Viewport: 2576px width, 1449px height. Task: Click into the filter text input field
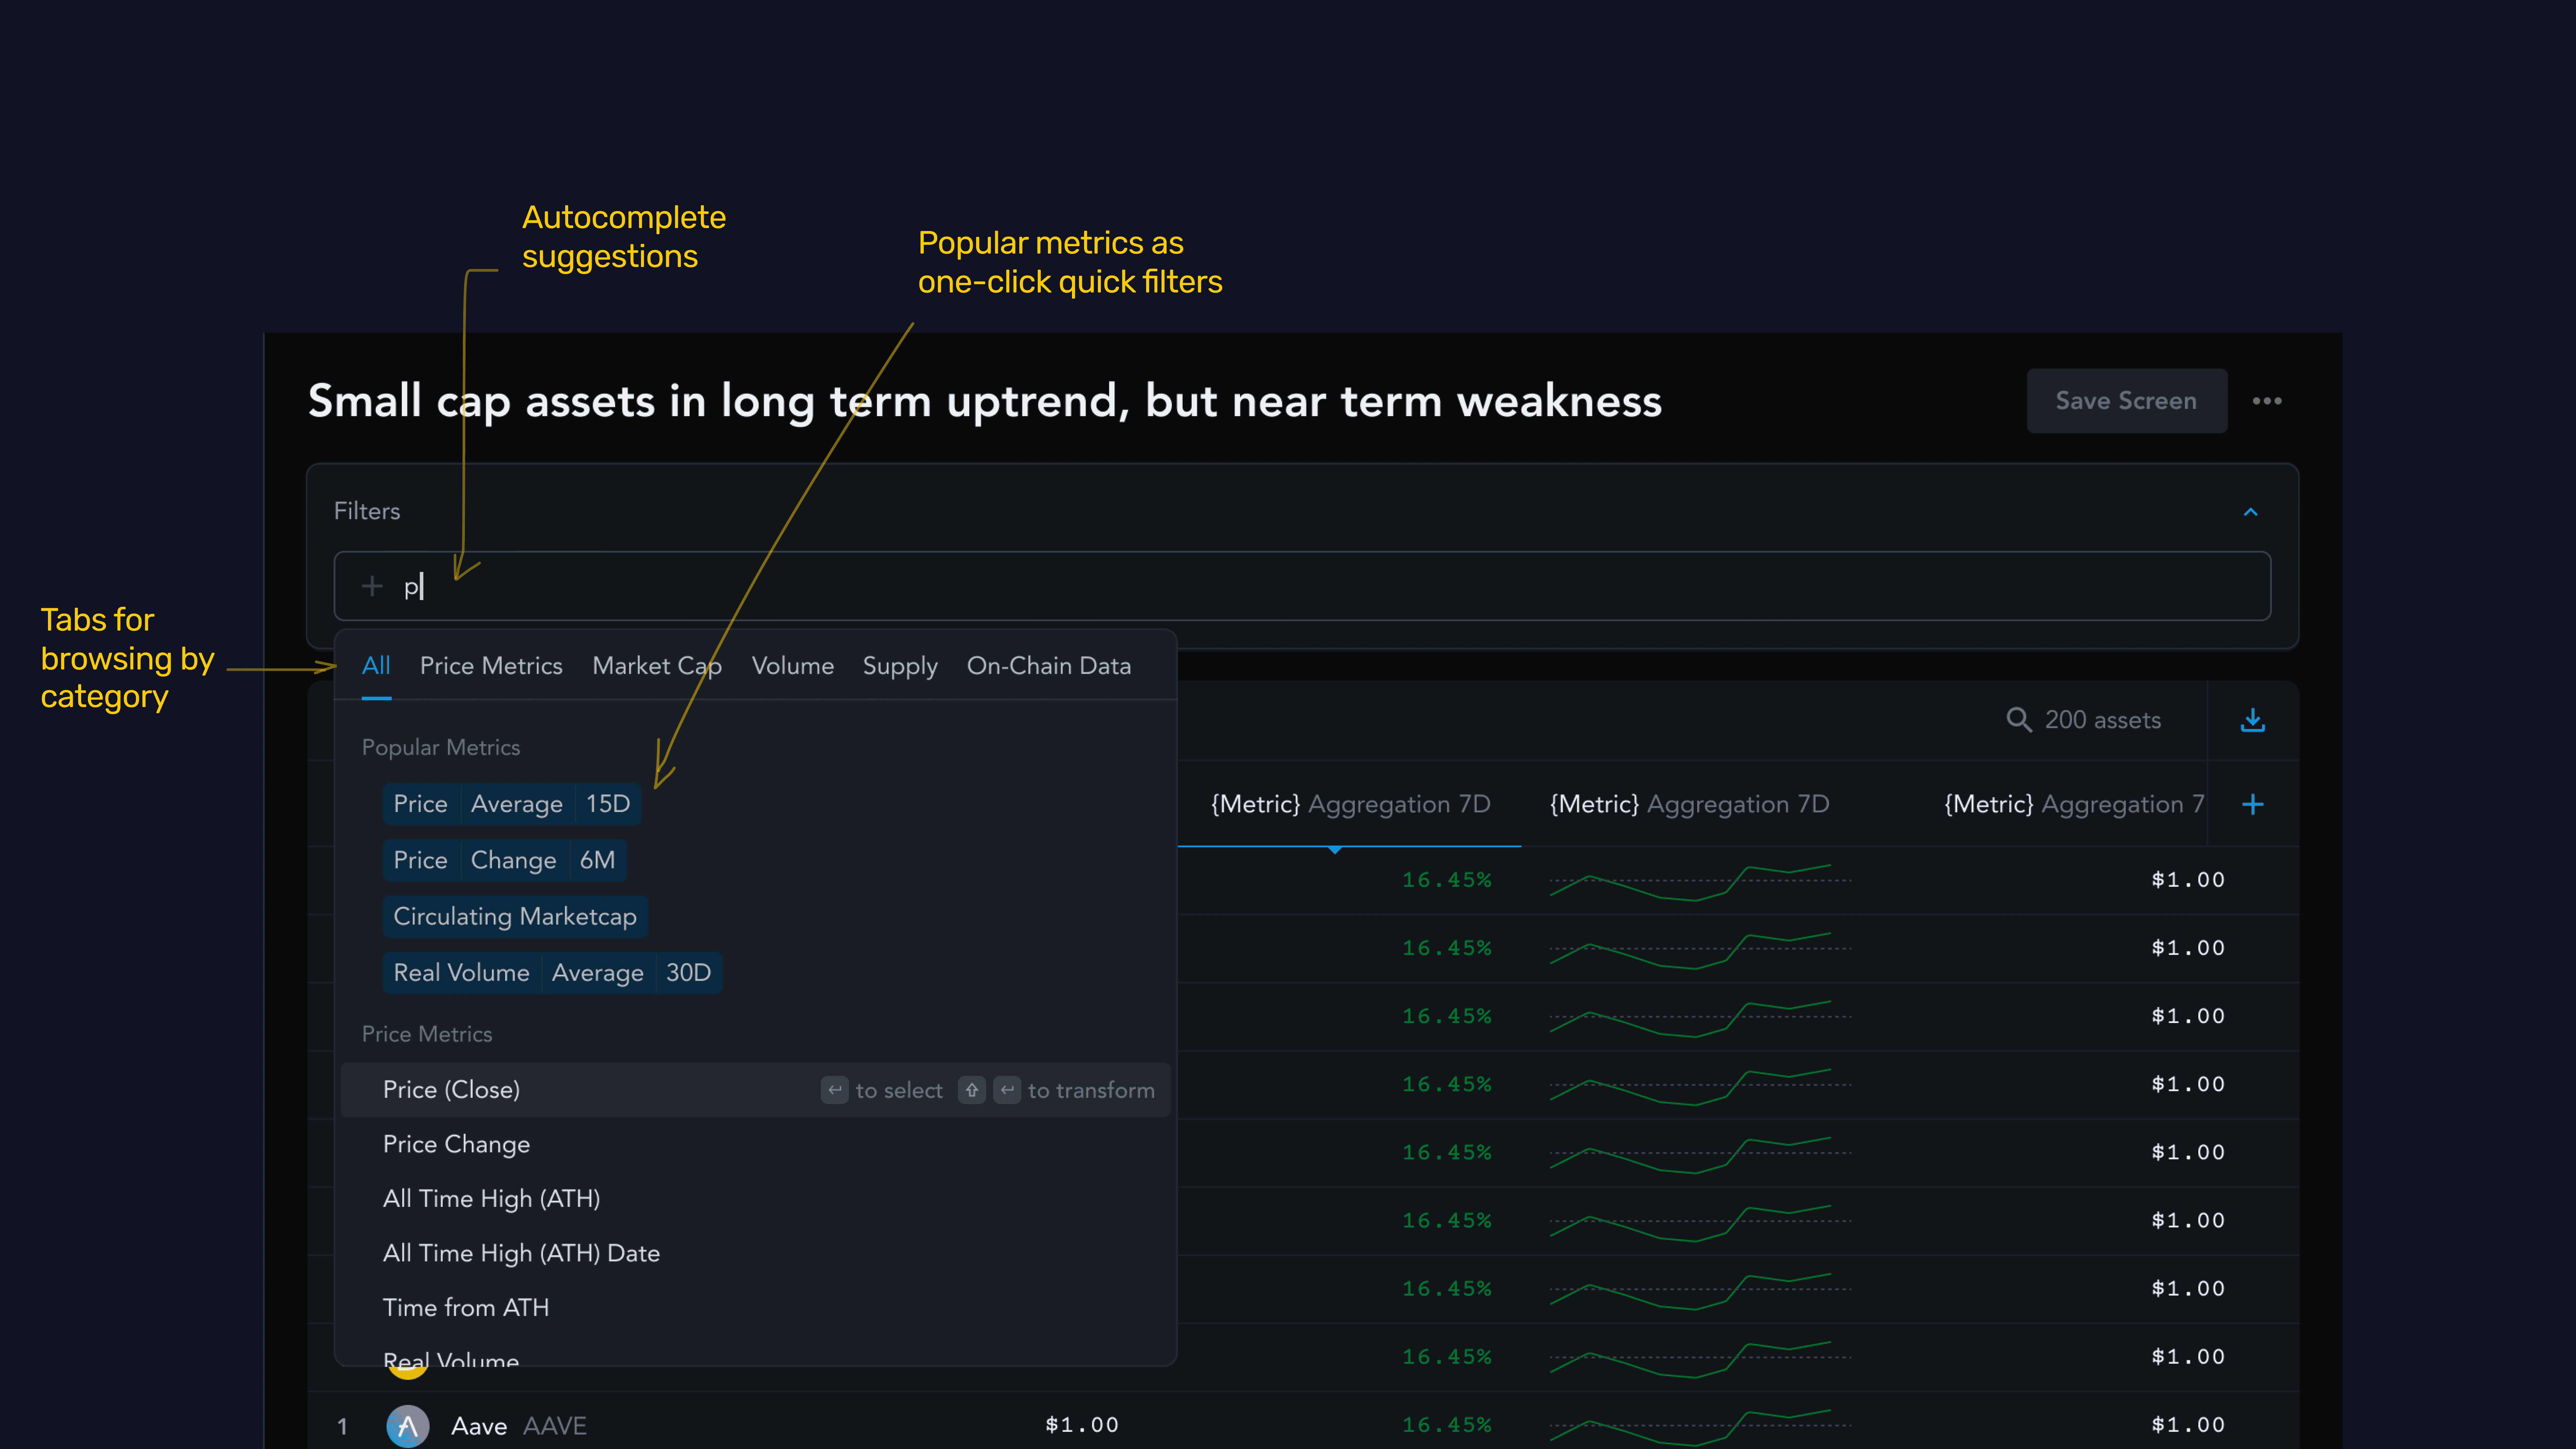pyautogui.click(x=1300, y=586)
